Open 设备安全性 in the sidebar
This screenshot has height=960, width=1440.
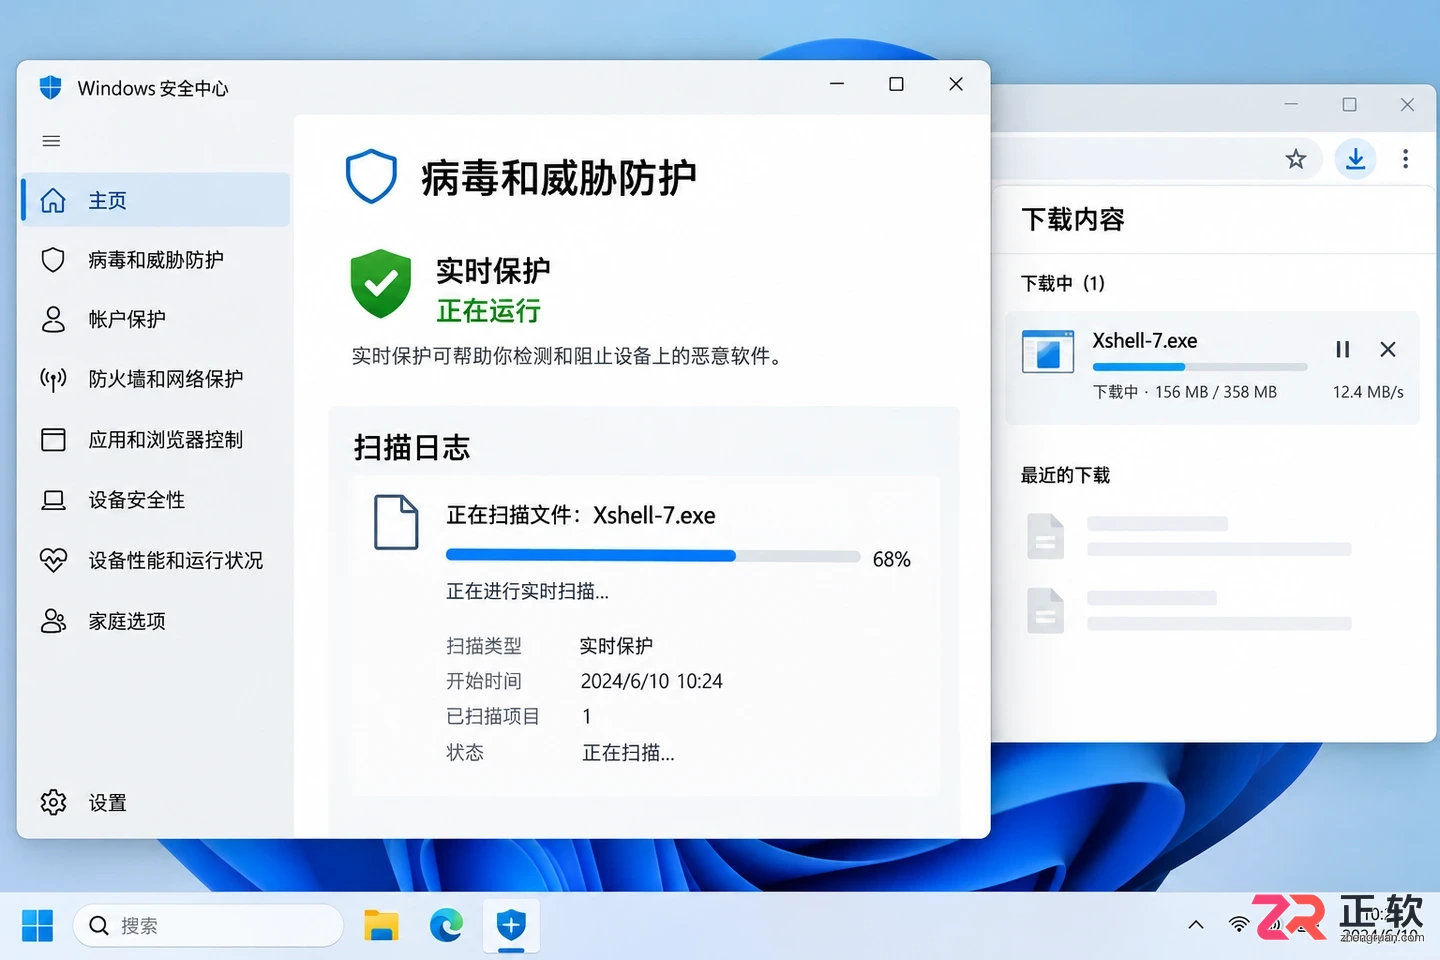[156, 500]
